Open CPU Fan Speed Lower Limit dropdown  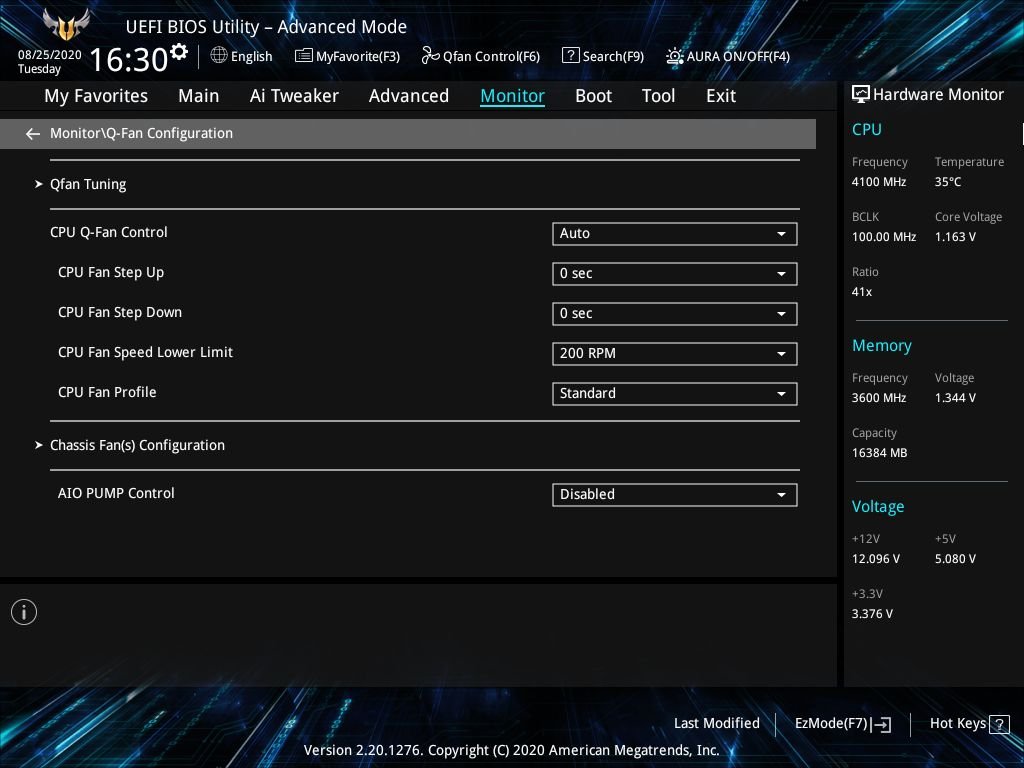click(675, 353)
